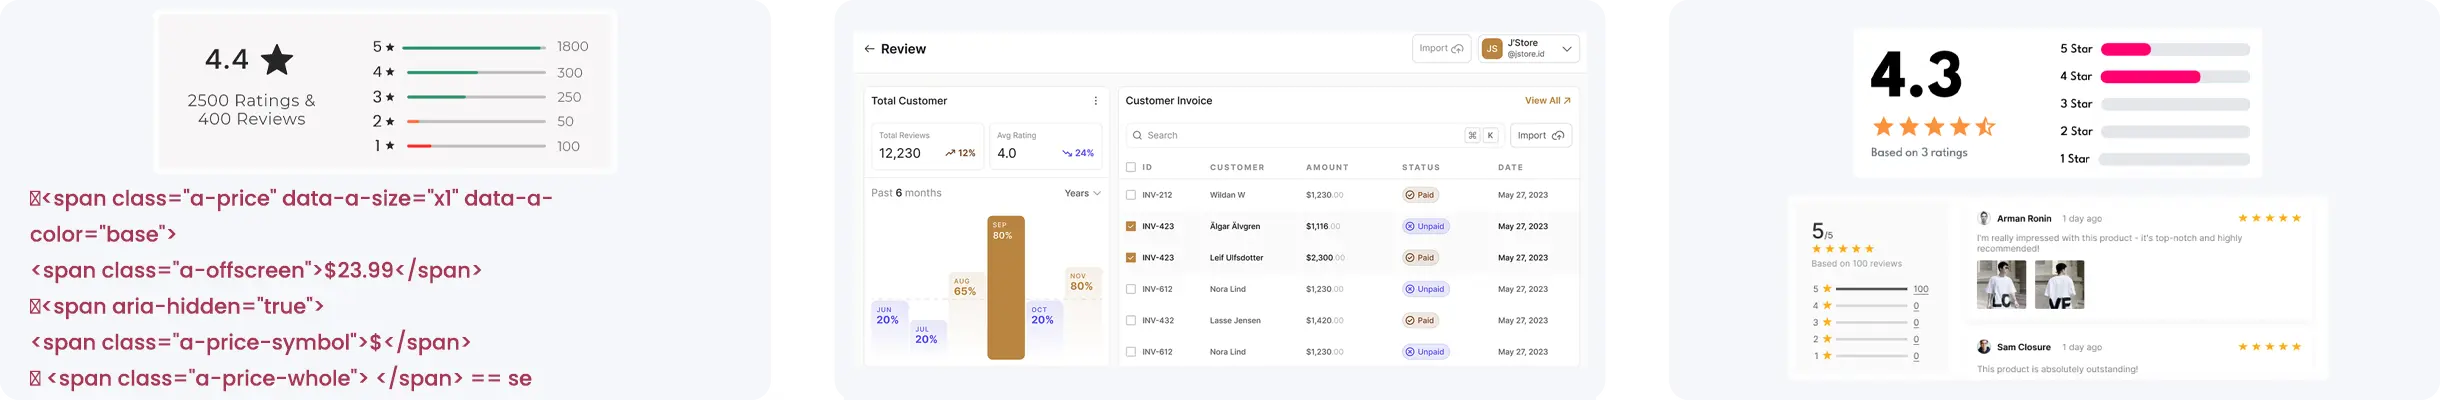
Task: Click the Paid badge in Wildan W row
Action: 1420,195
